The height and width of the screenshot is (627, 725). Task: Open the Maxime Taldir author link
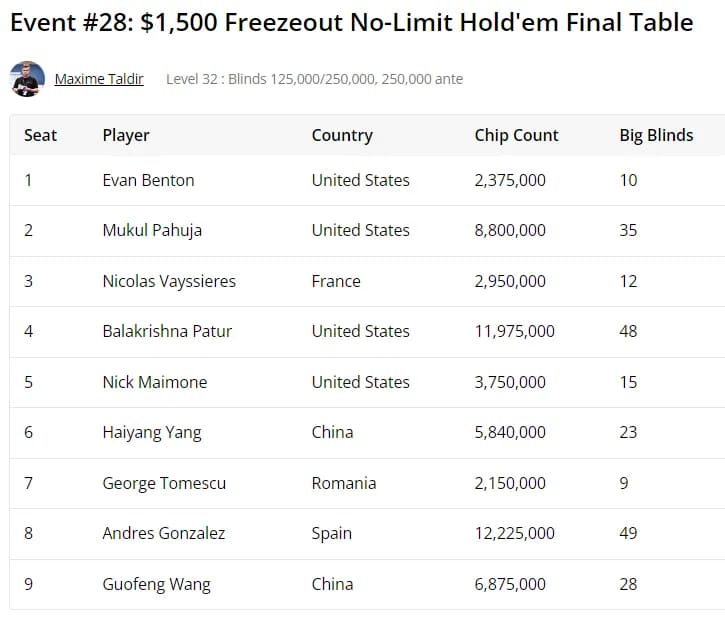click(99, 79)
